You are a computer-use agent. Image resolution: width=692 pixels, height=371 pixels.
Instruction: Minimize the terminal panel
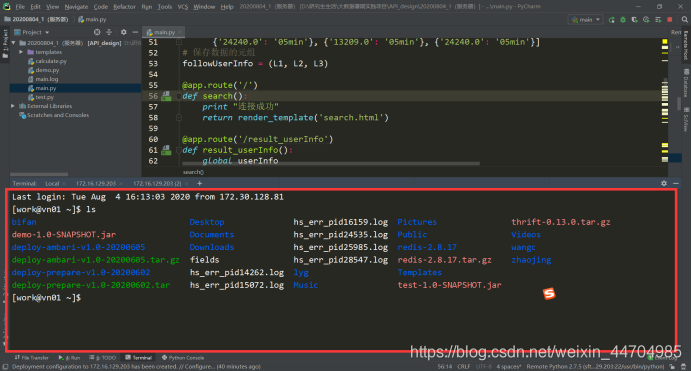click(676, 183)
